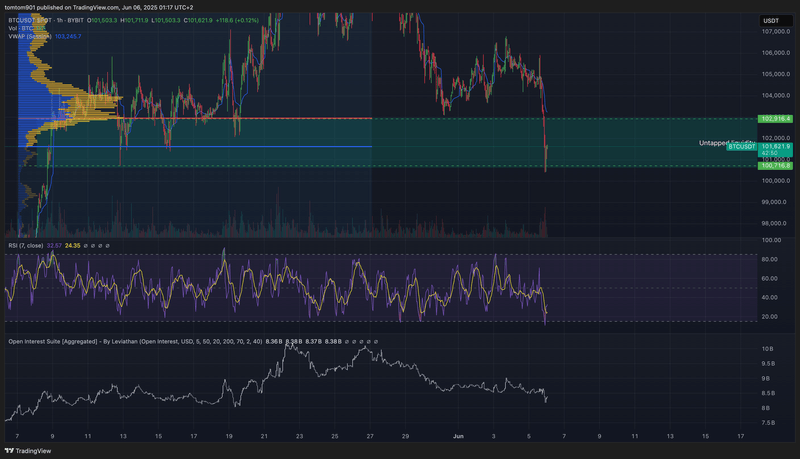The height and width of the screenshot is (459, 800).
Task: Click the RSI axis value 20.00
Action: point(769,317)
